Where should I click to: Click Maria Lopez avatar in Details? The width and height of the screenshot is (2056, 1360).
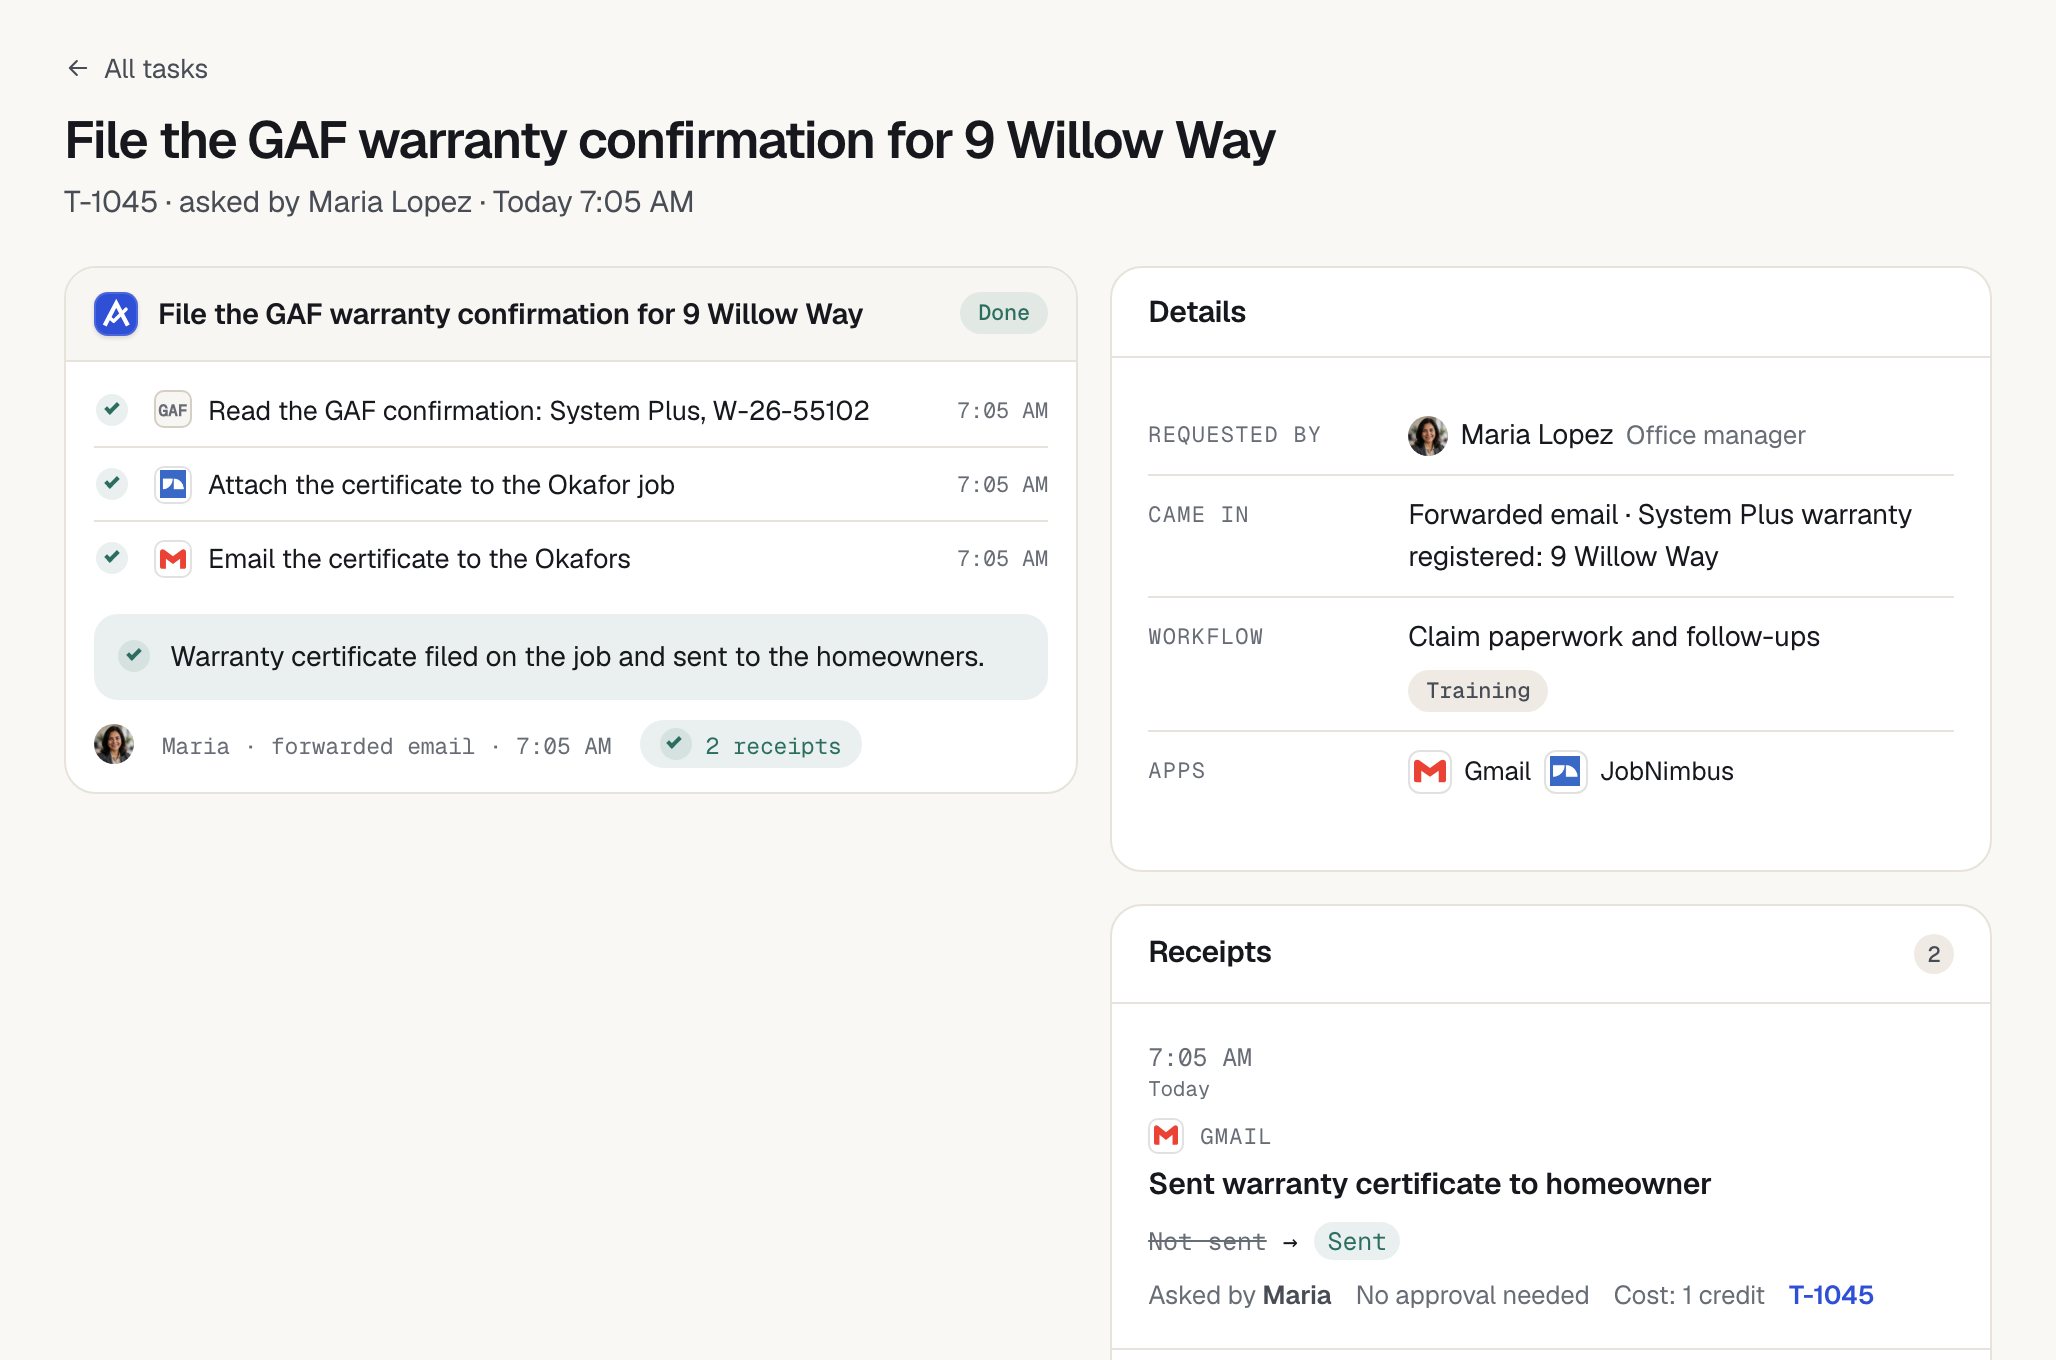[1428, 435]
